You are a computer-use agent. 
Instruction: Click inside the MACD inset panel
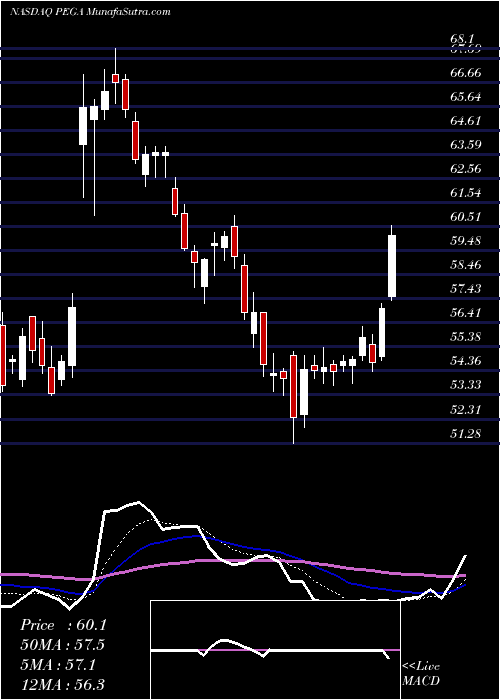275,650
